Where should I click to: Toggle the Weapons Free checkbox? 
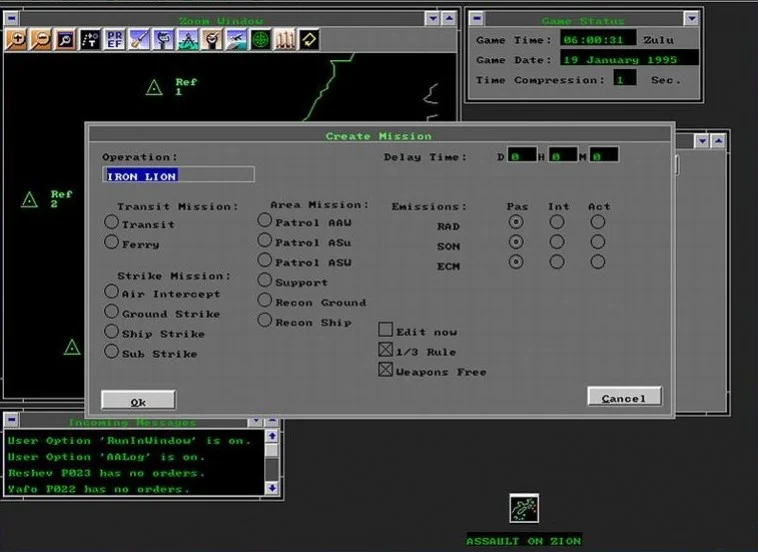(x=385, y=370)
